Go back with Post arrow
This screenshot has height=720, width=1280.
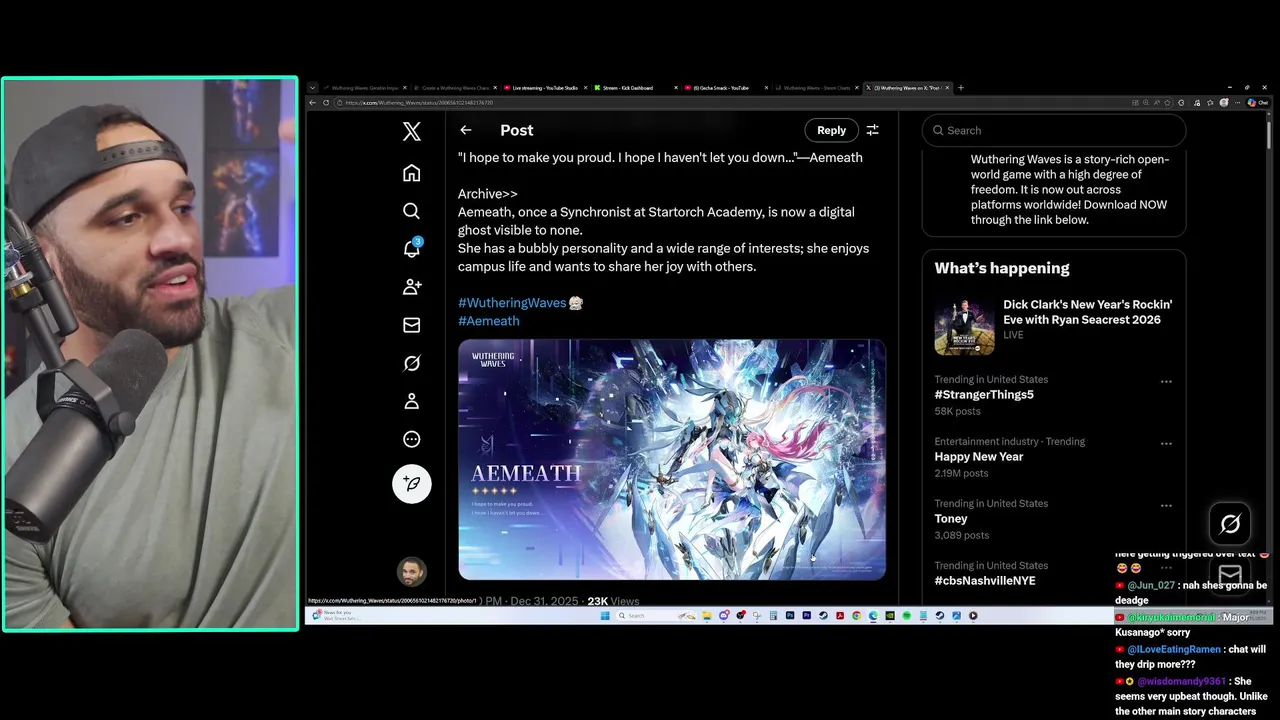(466, 130)
